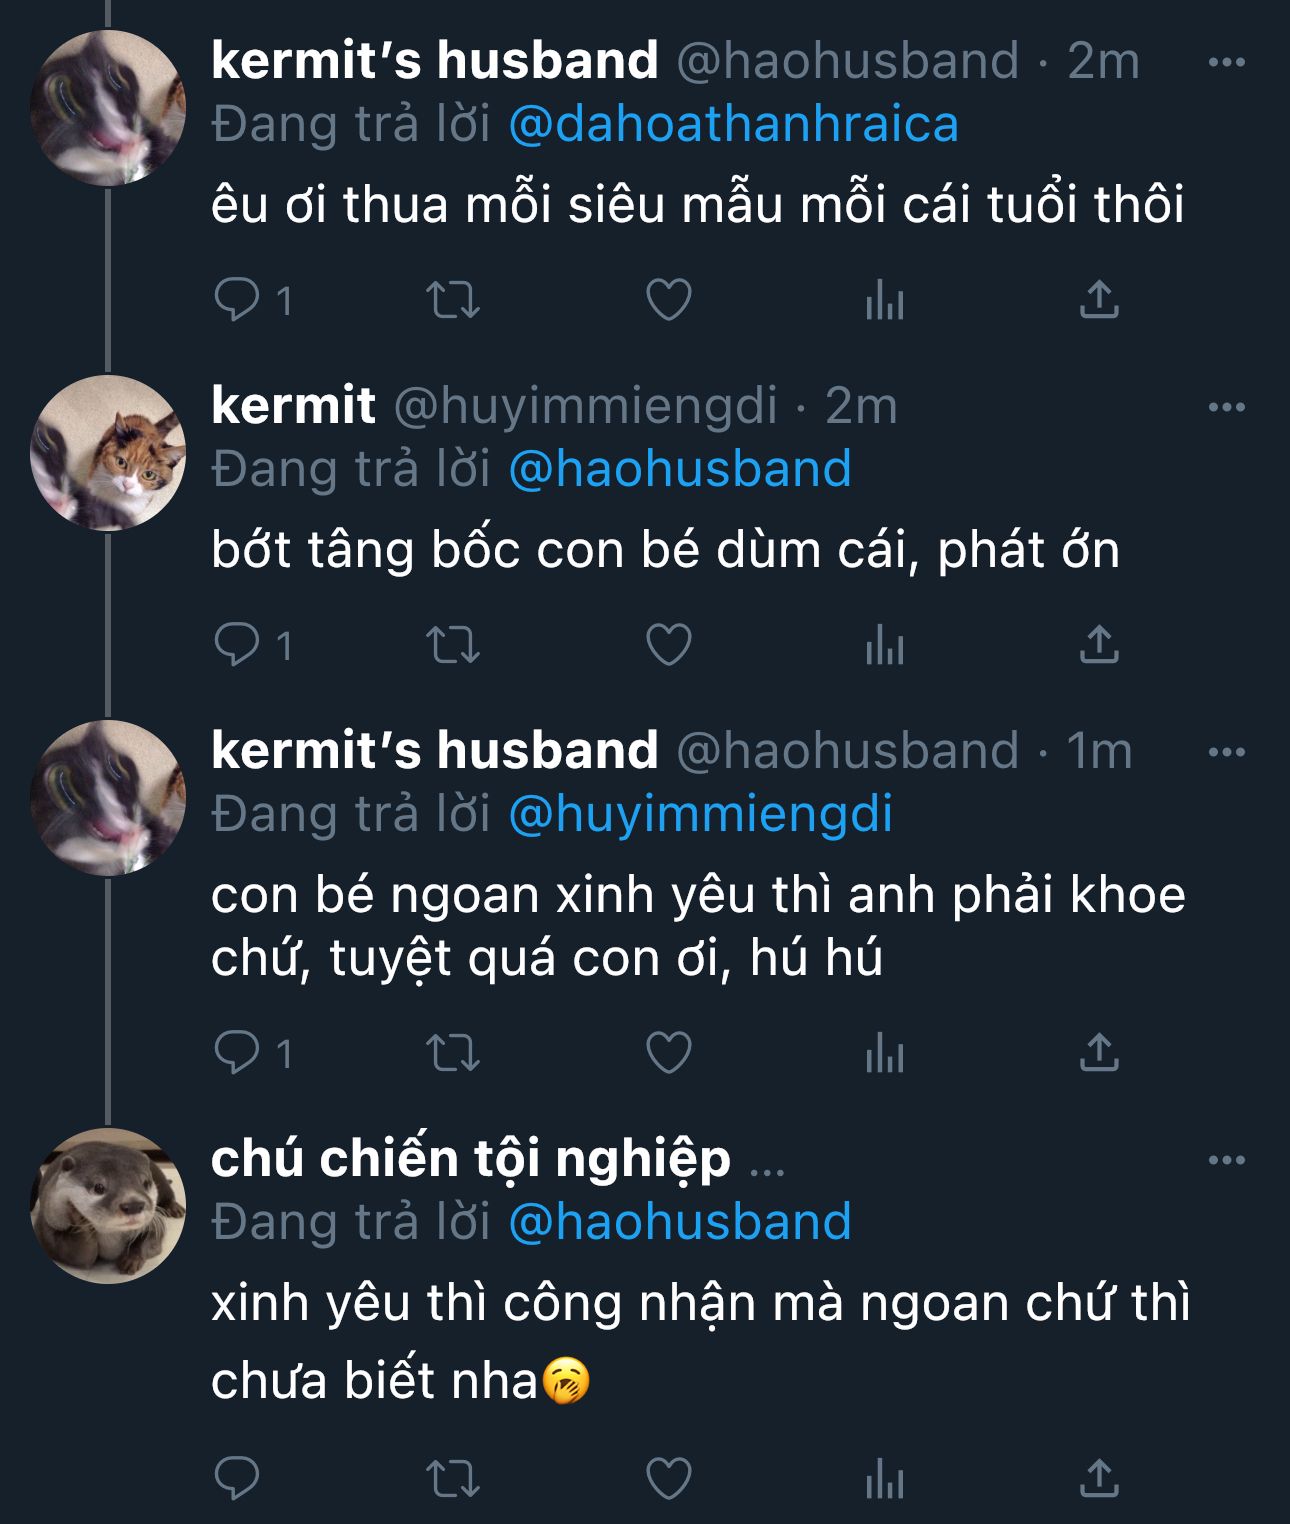Viewport: 1290px width, 1524px height.
Task: Retweet the "con bé ngoan xinh yêu" tweet
Action: click(453, 1053)
